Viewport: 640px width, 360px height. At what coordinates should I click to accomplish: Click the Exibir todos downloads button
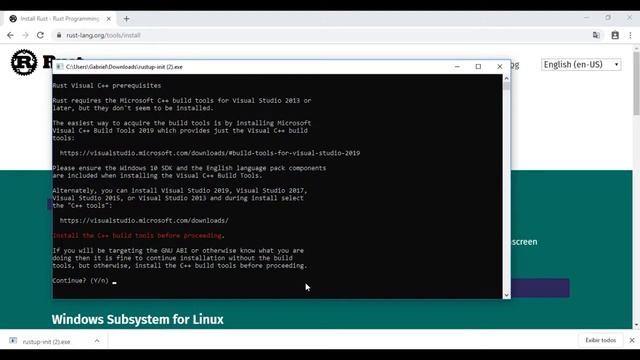[600, 340]
